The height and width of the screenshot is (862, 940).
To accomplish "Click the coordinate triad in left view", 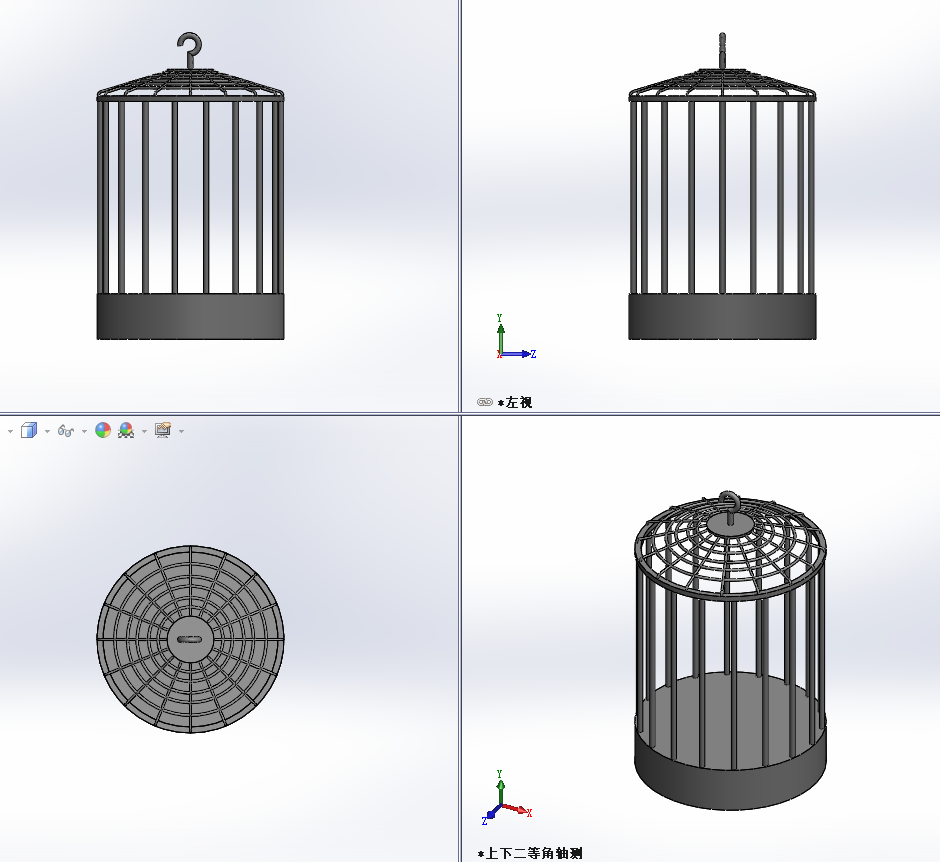I will pyautogui.click(x=515, y=337).
